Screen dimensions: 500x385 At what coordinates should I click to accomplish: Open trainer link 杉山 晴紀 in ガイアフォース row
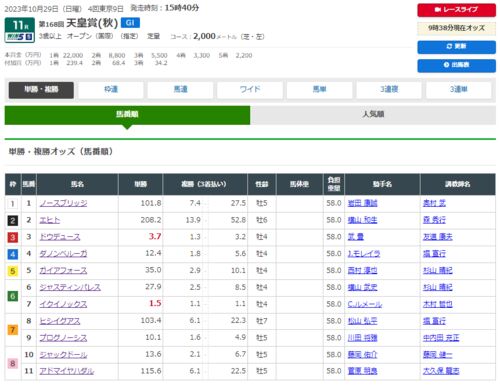point(438,271)
